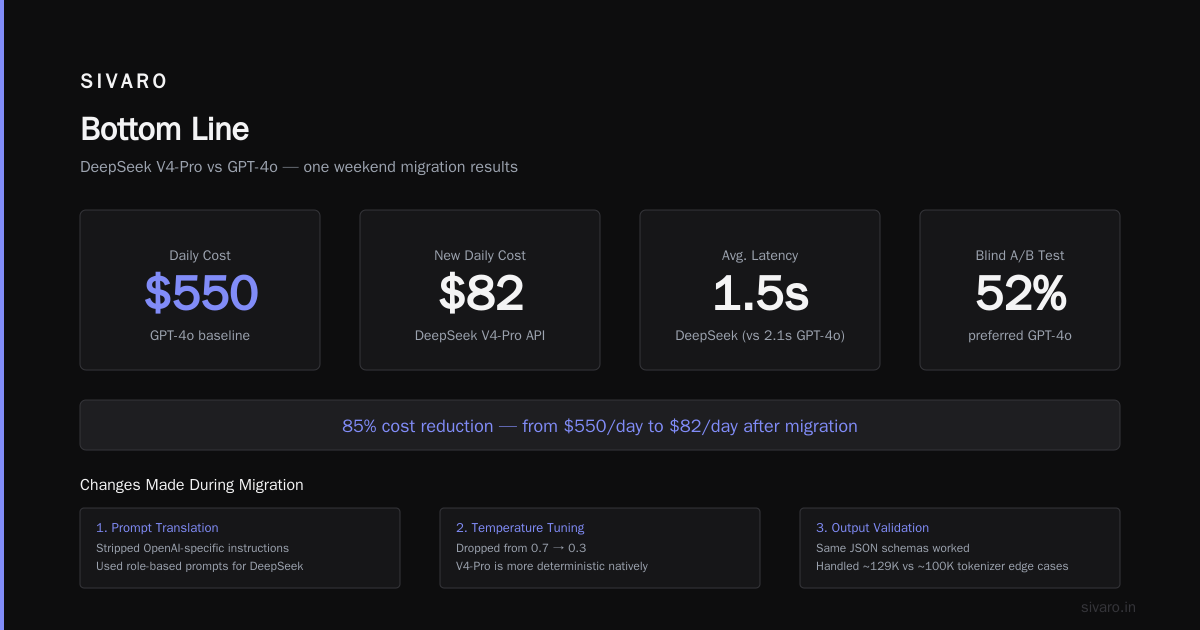
Task: Click 'Same JSON schemas worked' line
Action: [893, 548]
